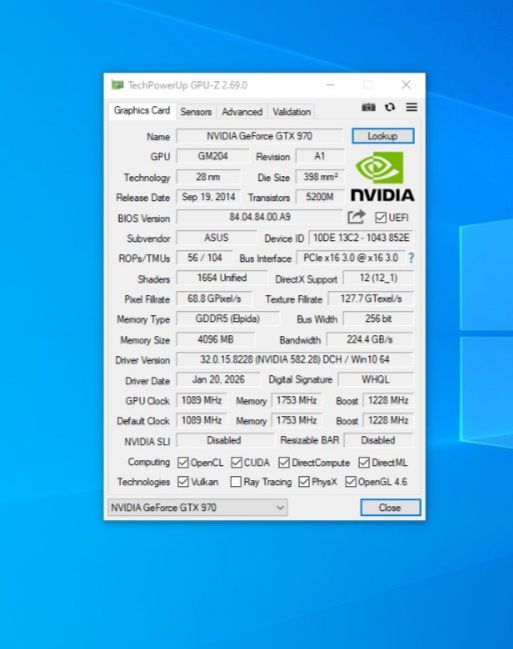The width and height of the screenshot is (513, 649).
Task: Click GPU Clock row Memory 1753 MHz
Action: coord(296,400)
